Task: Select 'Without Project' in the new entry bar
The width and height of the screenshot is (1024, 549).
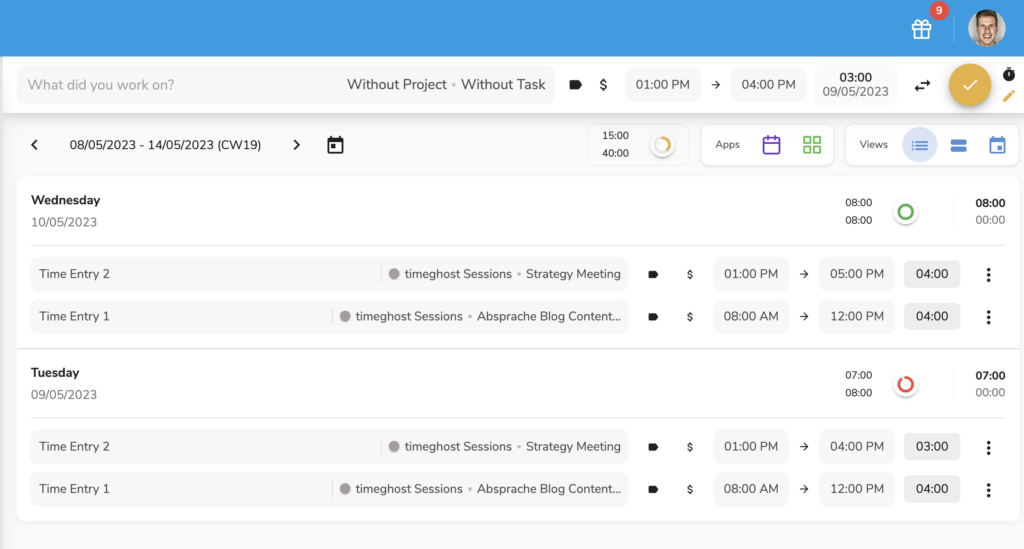Action: click(396, 85)
